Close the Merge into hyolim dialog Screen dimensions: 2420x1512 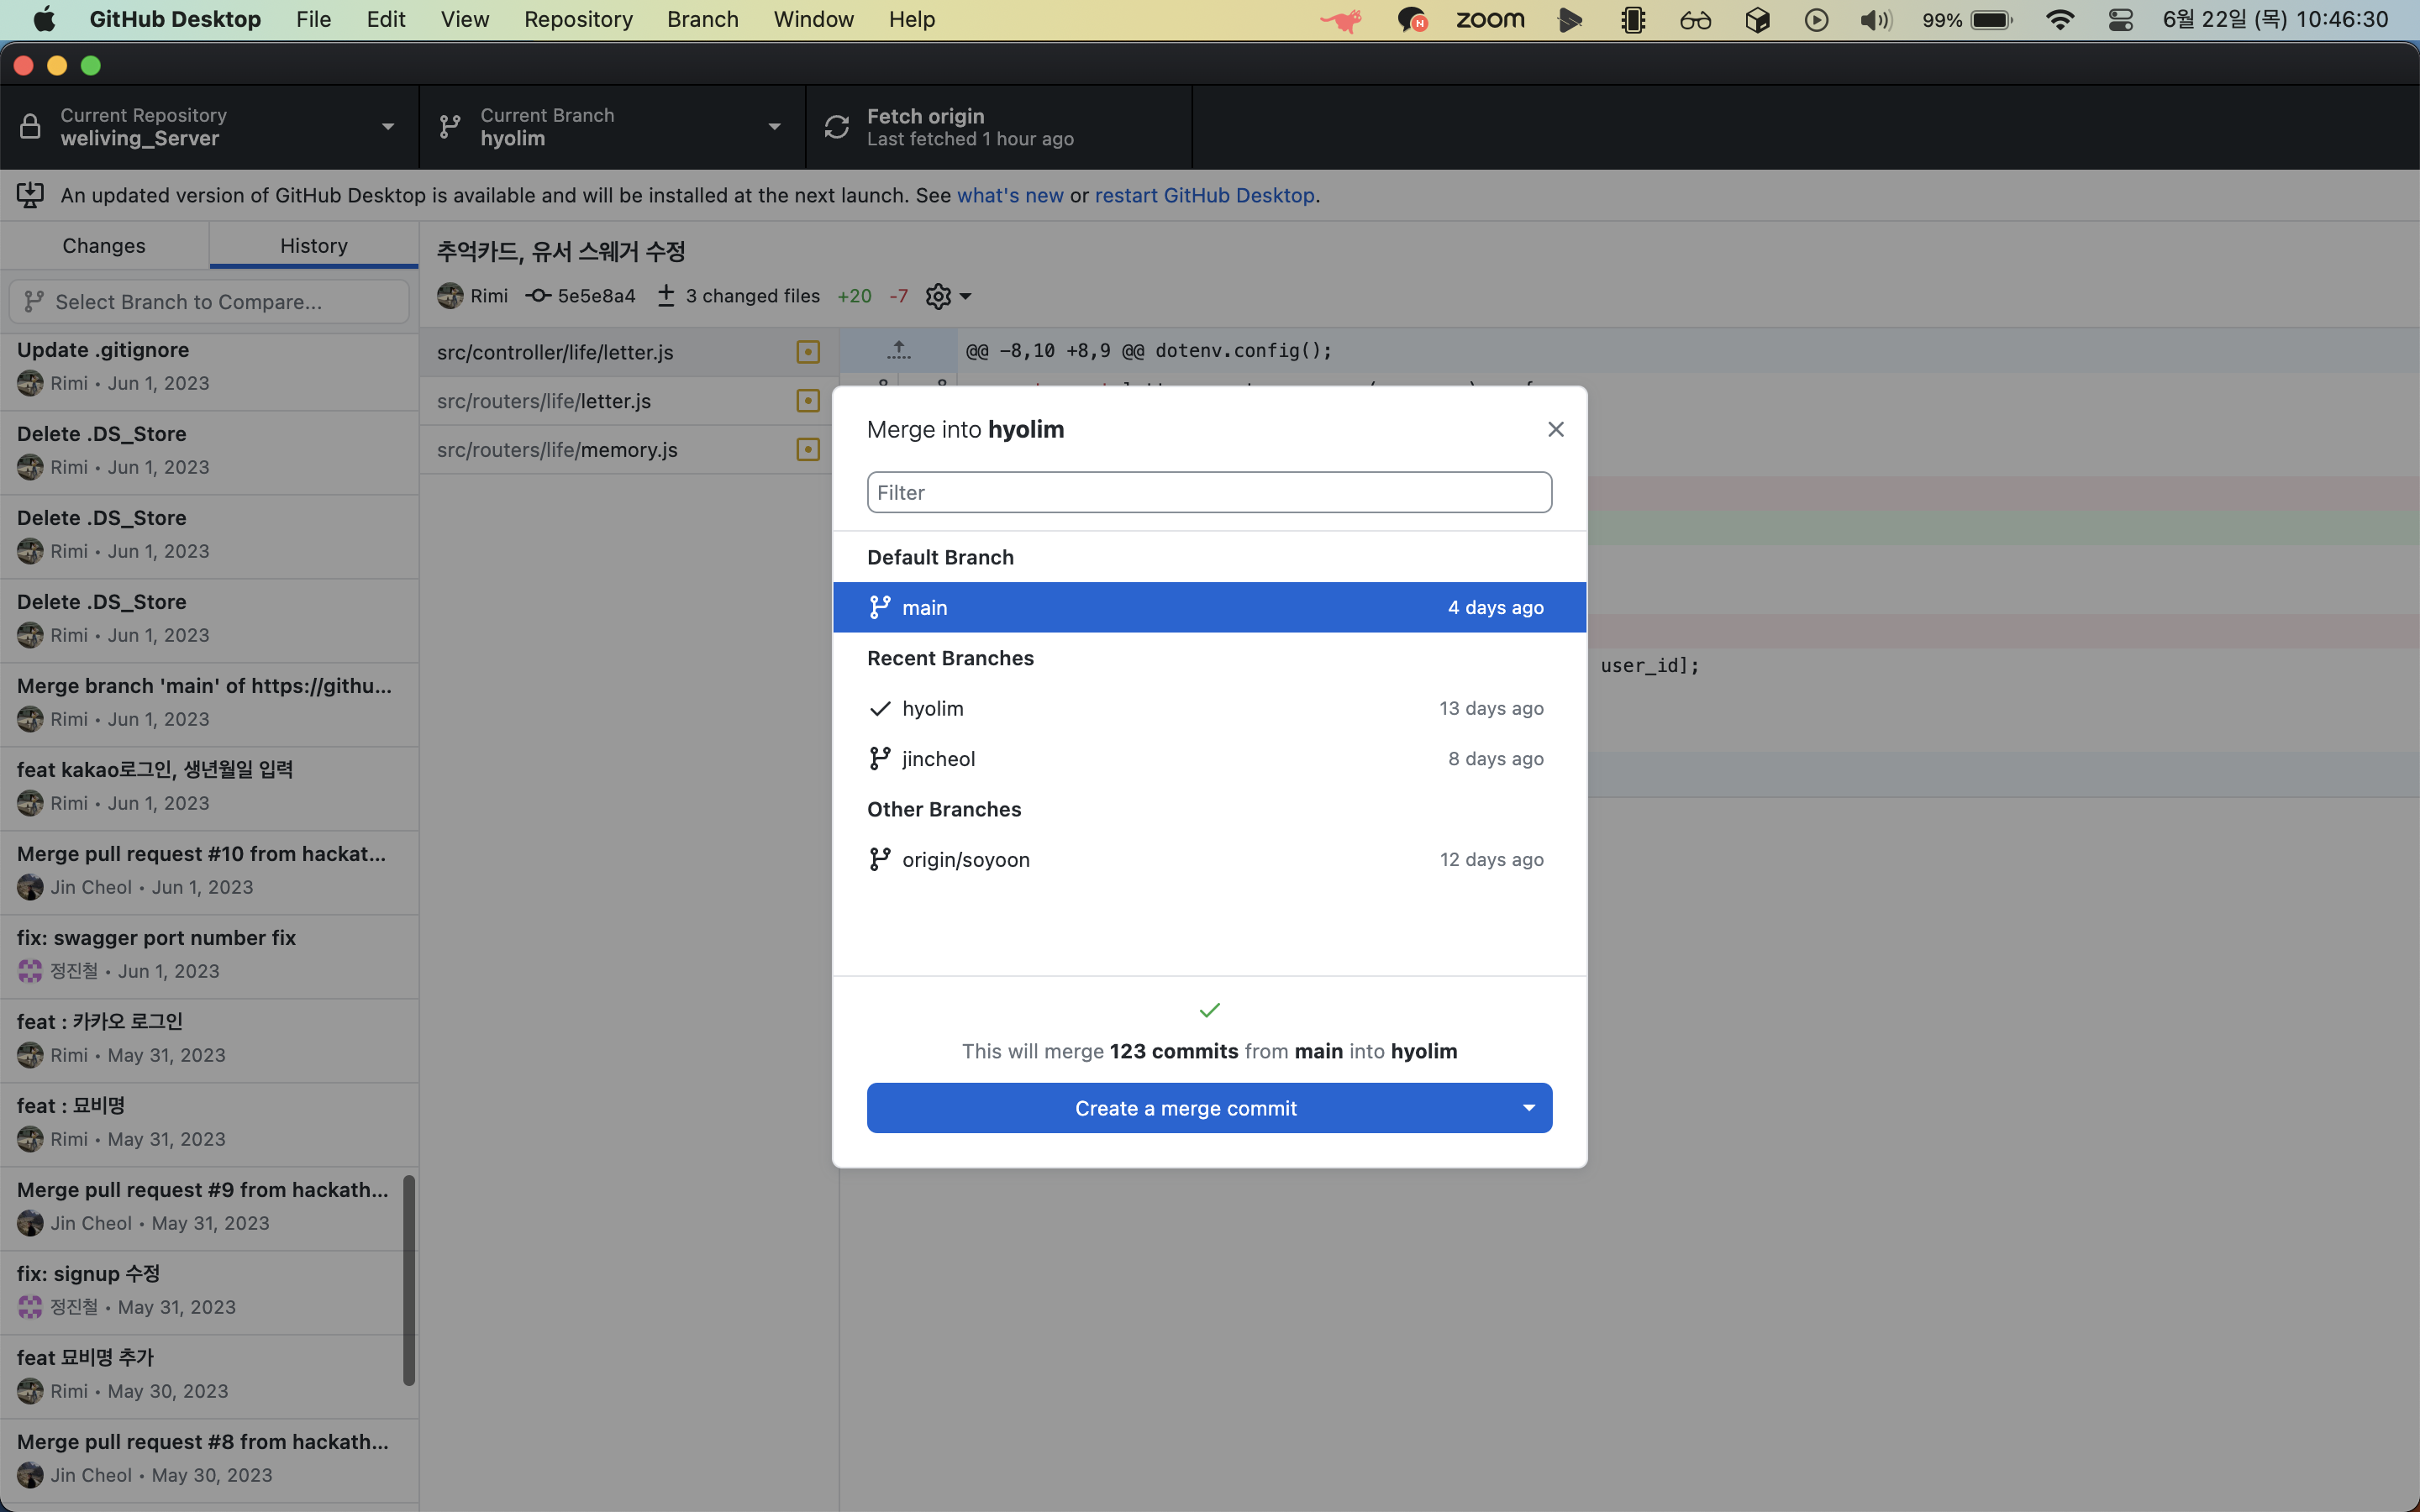(1555, 429)
